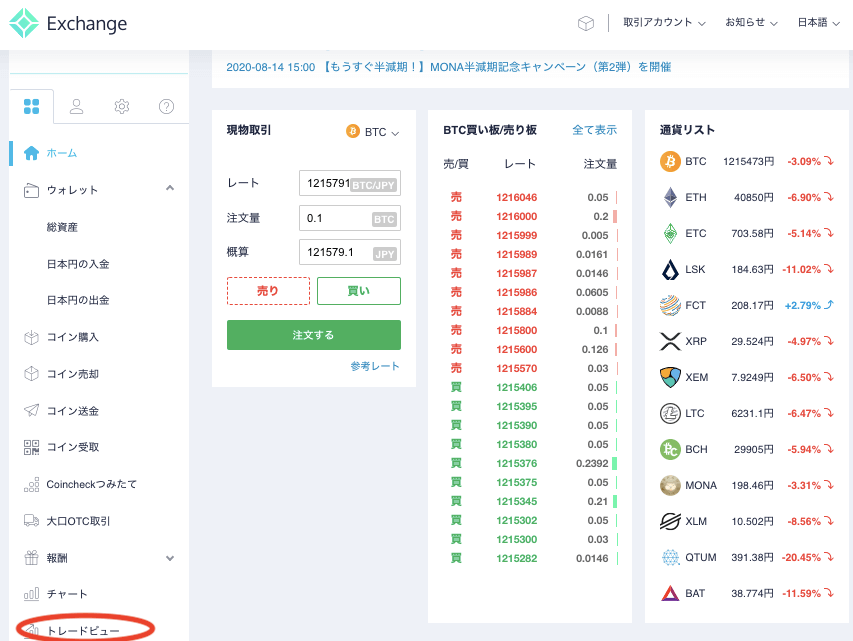Click the LTC icon in 通貨リスト

(670, 414)
